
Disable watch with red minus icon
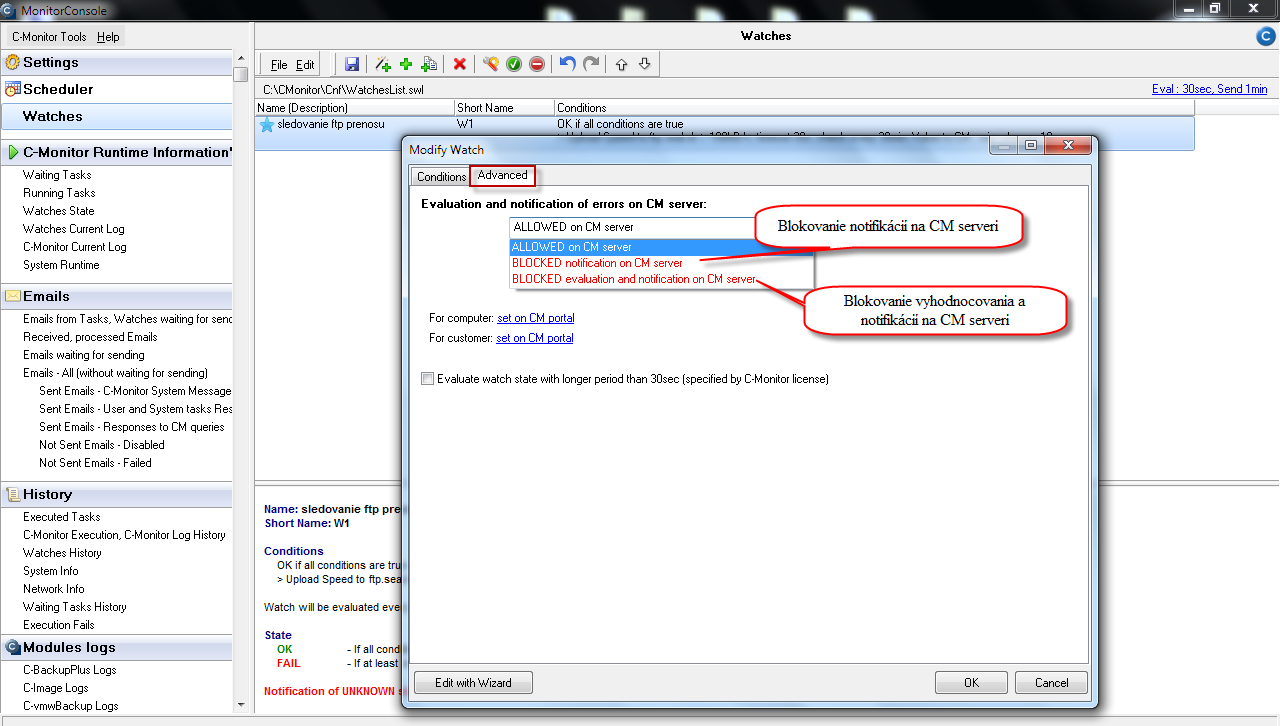tap(537, 64)
